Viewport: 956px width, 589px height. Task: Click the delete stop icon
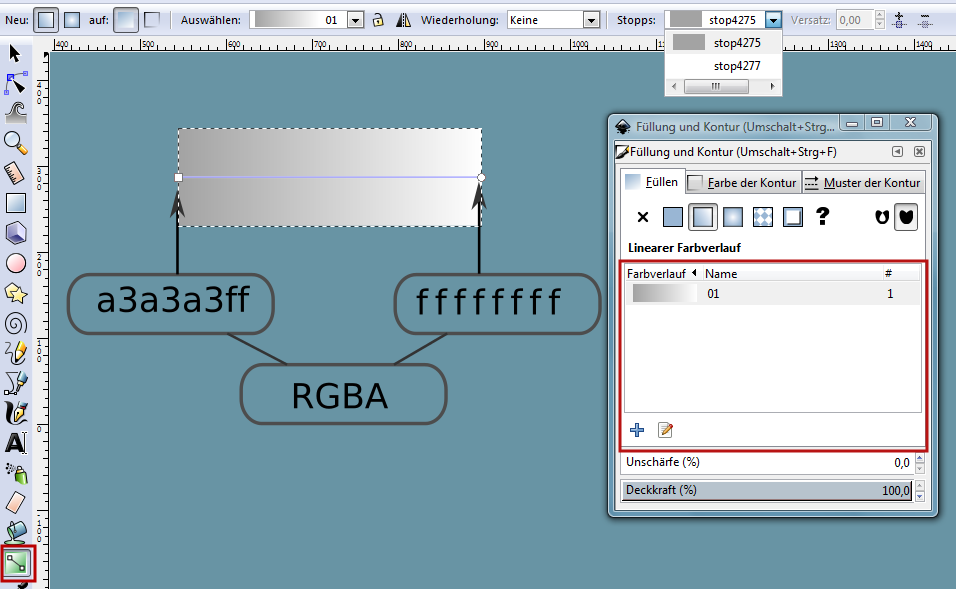coord(925,20)
